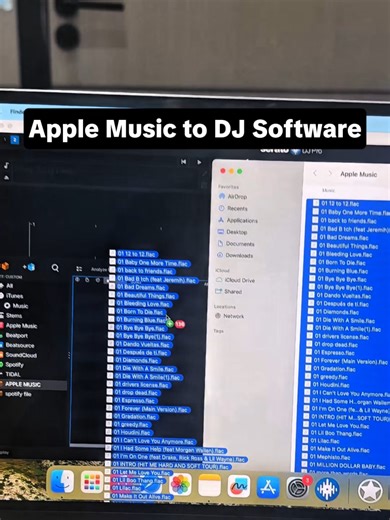Select '01 Dando Vueltas.flac' in Finder
This screenshot has height=520, width=390.
click(x=344, y=295)
